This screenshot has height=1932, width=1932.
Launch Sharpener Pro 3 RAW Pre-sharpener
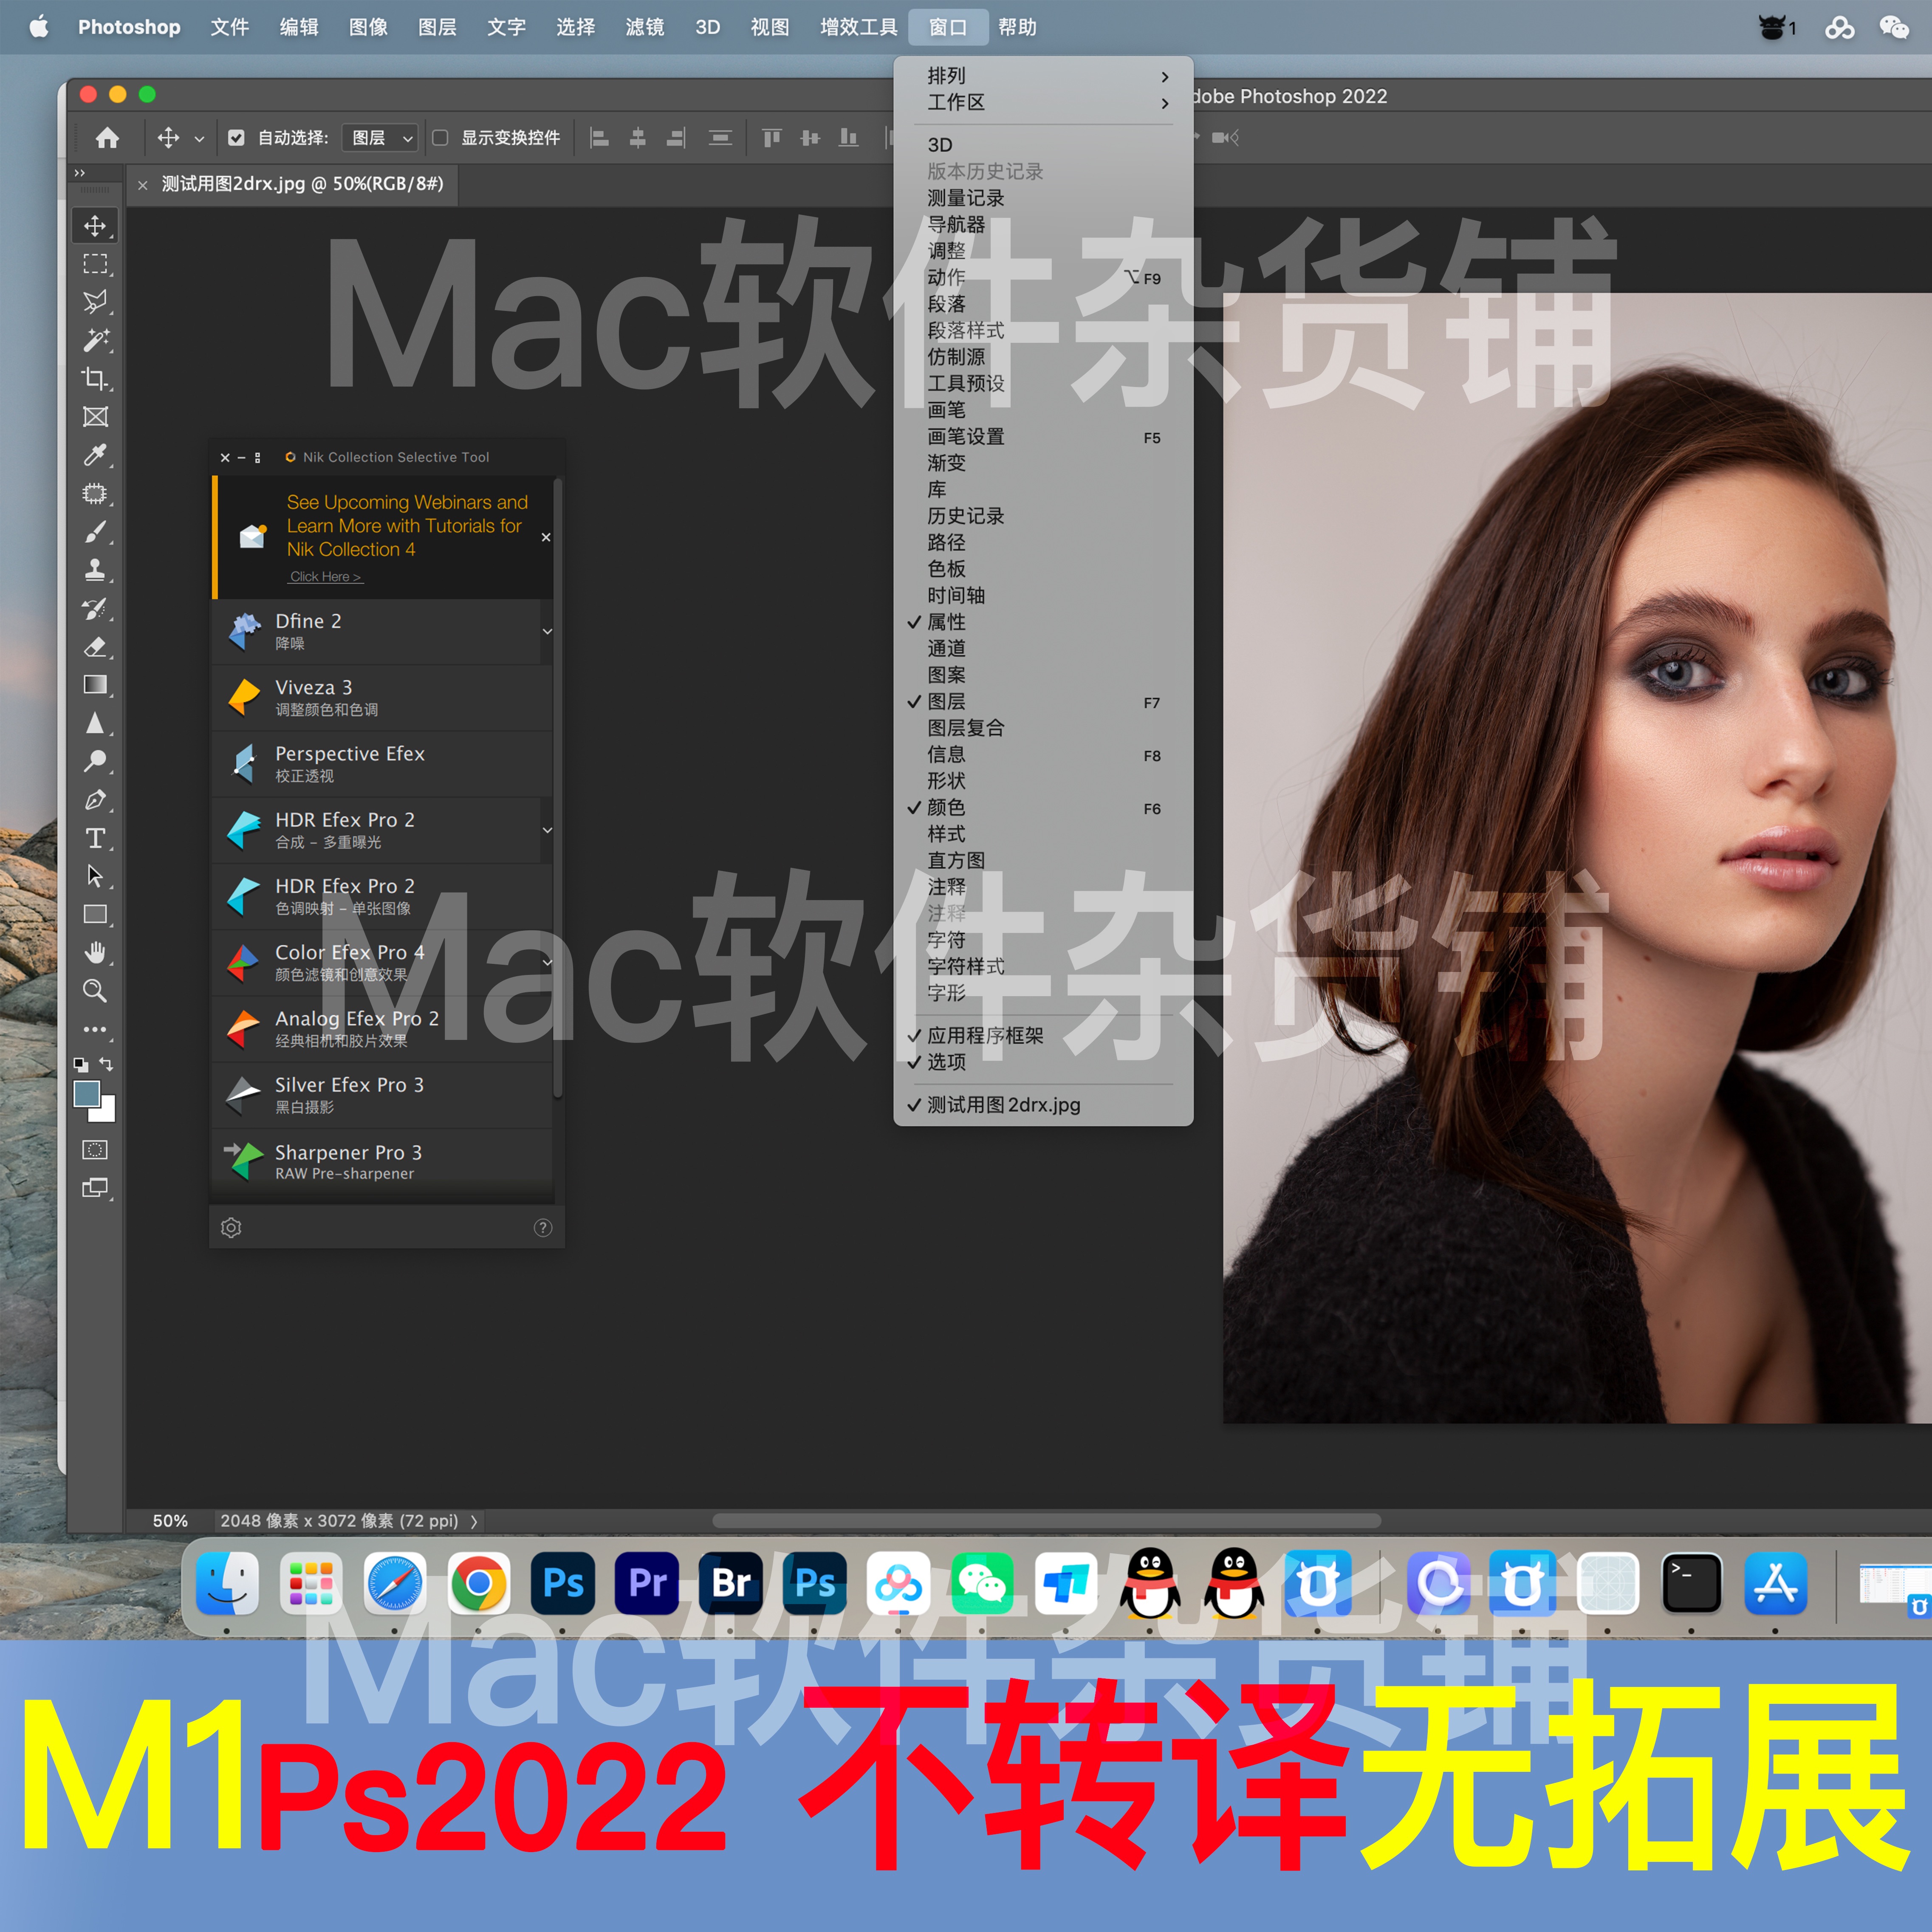(x=382, y=1162)
